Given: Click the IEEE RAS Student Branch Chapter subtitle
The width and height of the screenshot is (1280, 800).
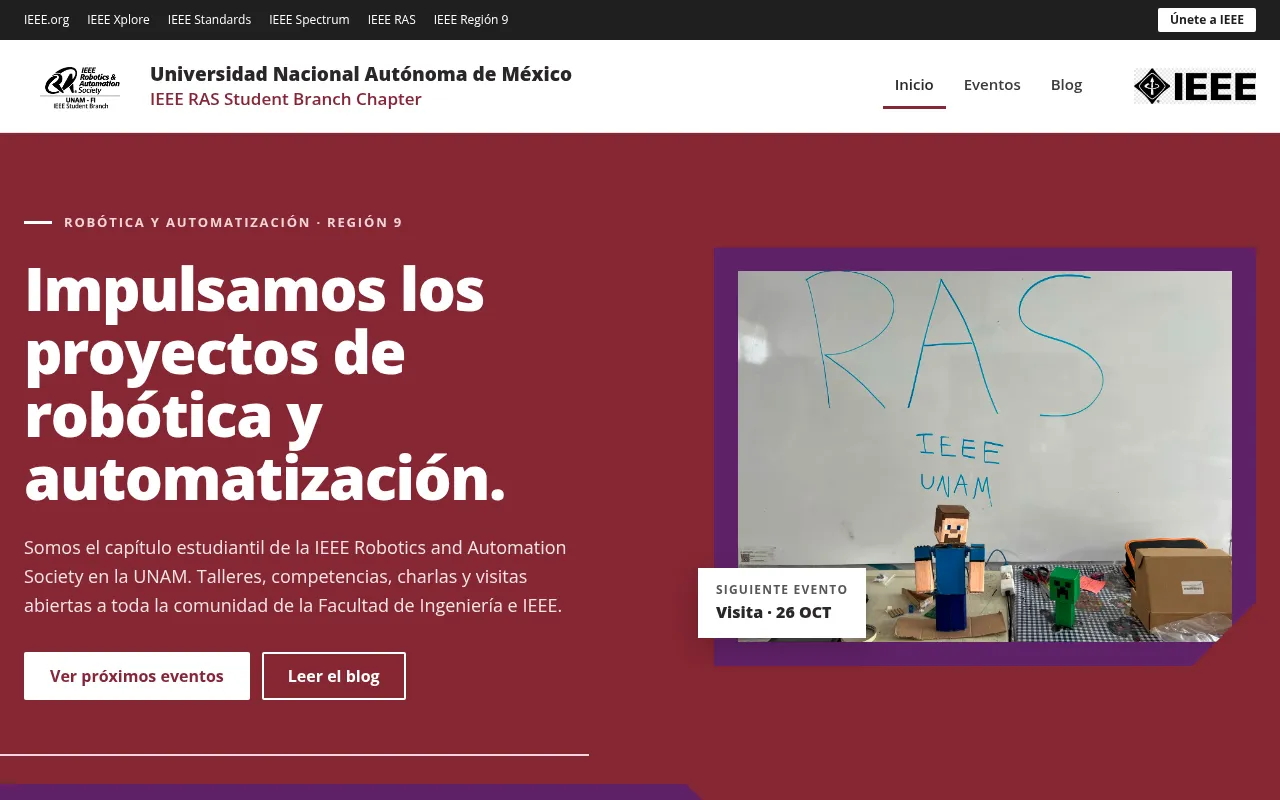Looking at the screenshot, I should tap(286, 99).
